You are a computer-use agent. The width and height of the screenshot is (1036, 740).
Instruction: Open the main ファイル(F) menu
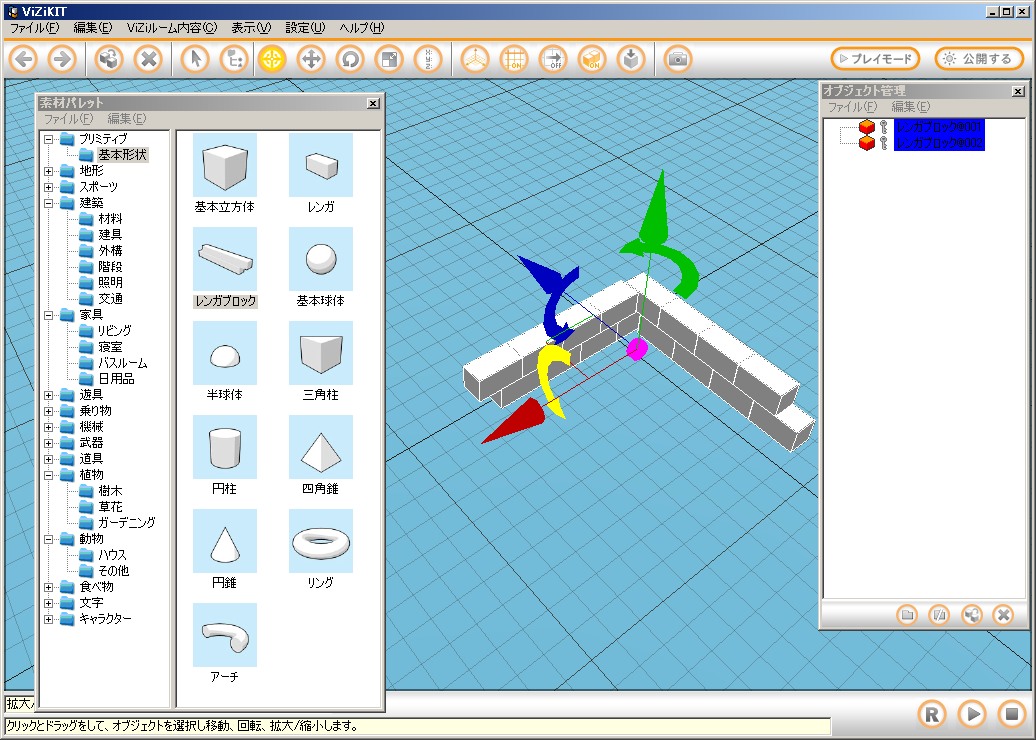[34, 28]
